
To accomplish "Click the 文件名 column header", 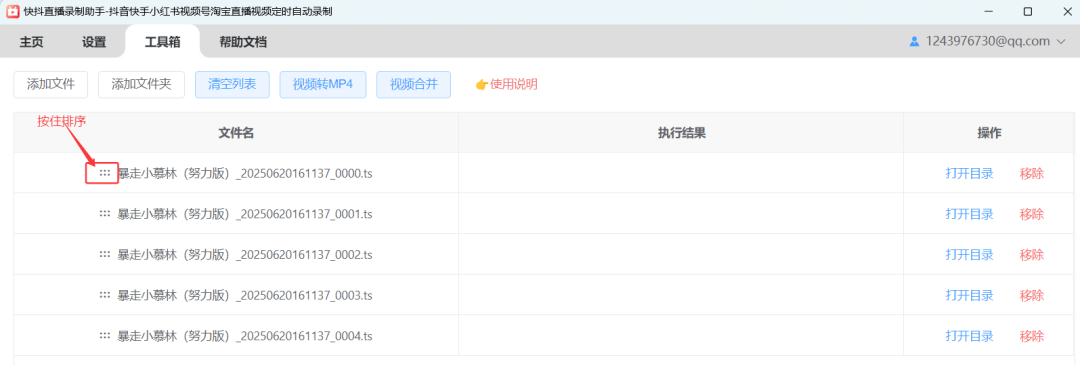I will point(236,133).
